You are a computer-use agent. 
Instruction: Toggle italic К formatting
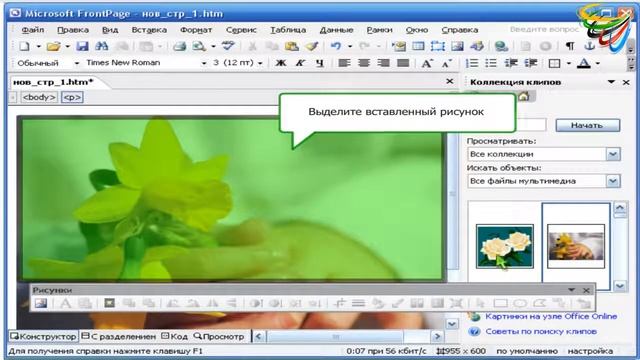tap(300, 63)
